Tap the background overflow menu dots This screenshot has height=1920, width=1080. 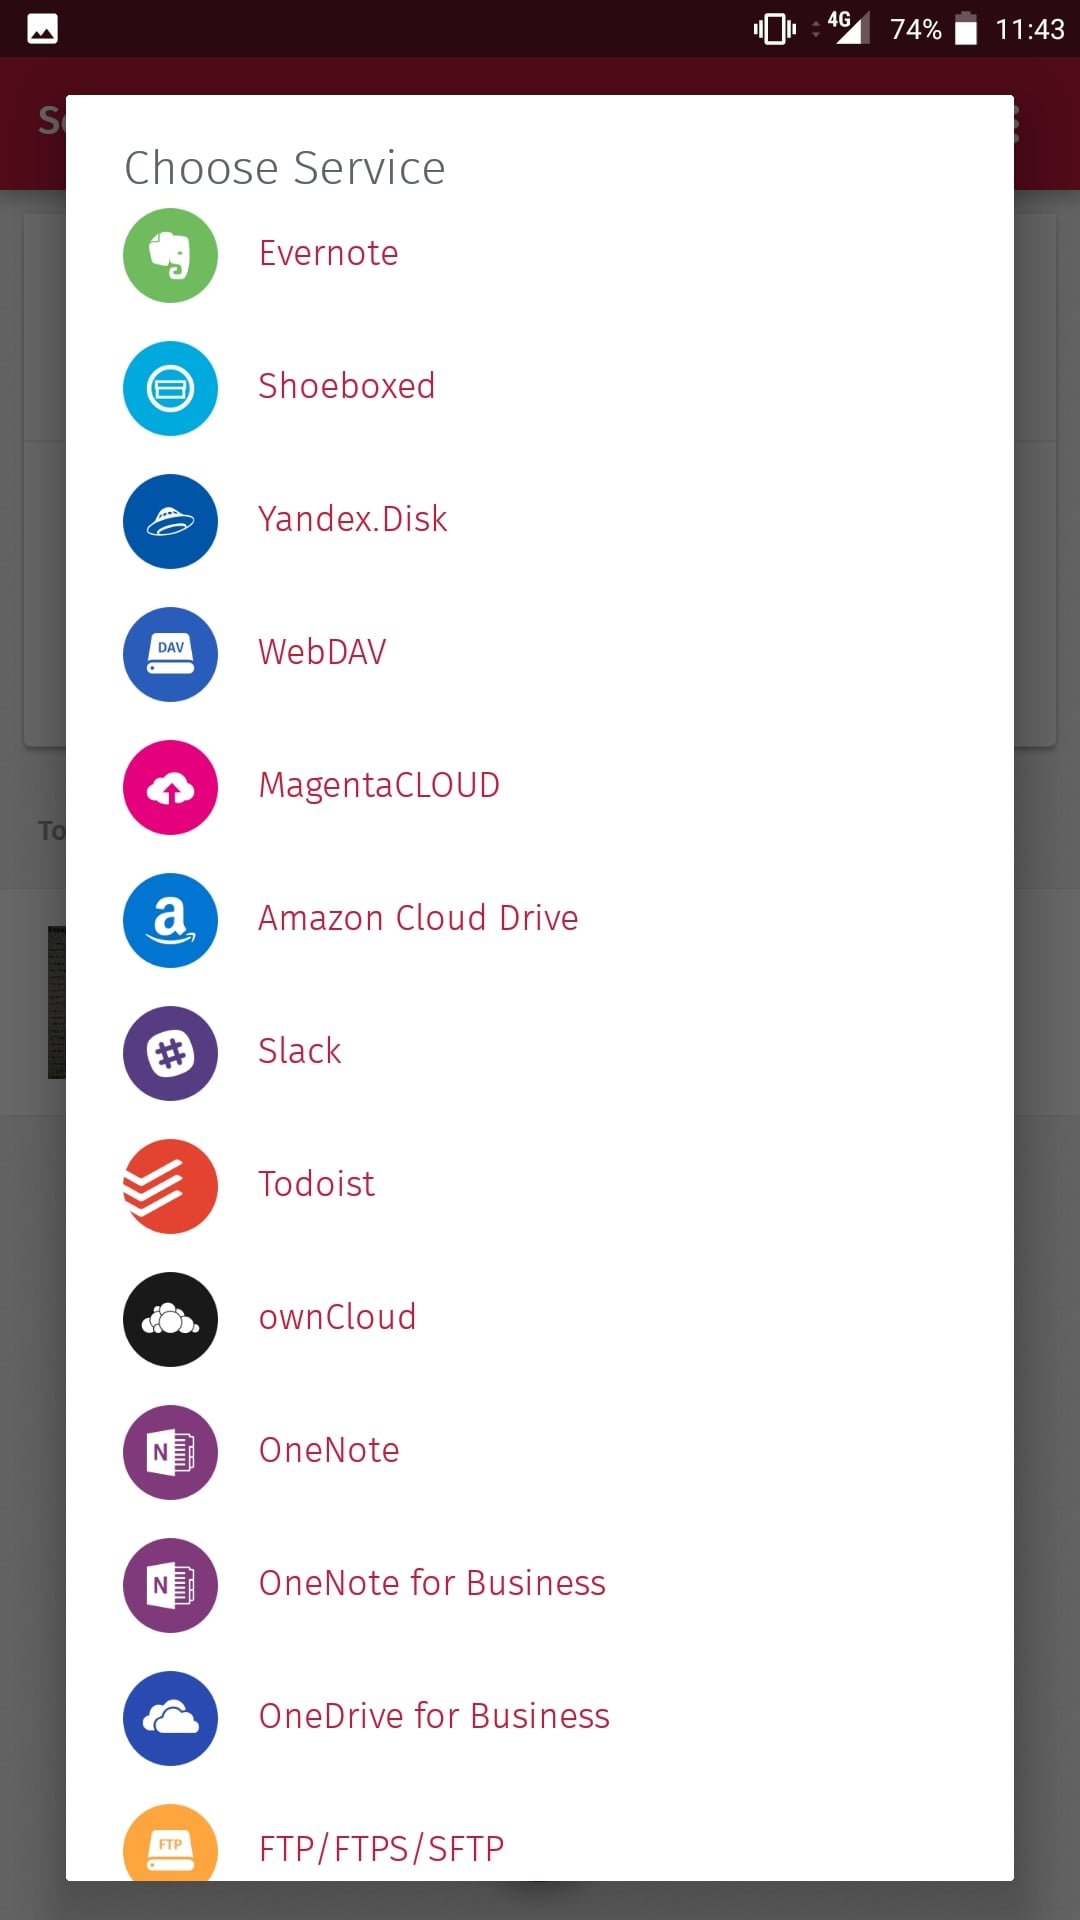[x=1016, y=123]
